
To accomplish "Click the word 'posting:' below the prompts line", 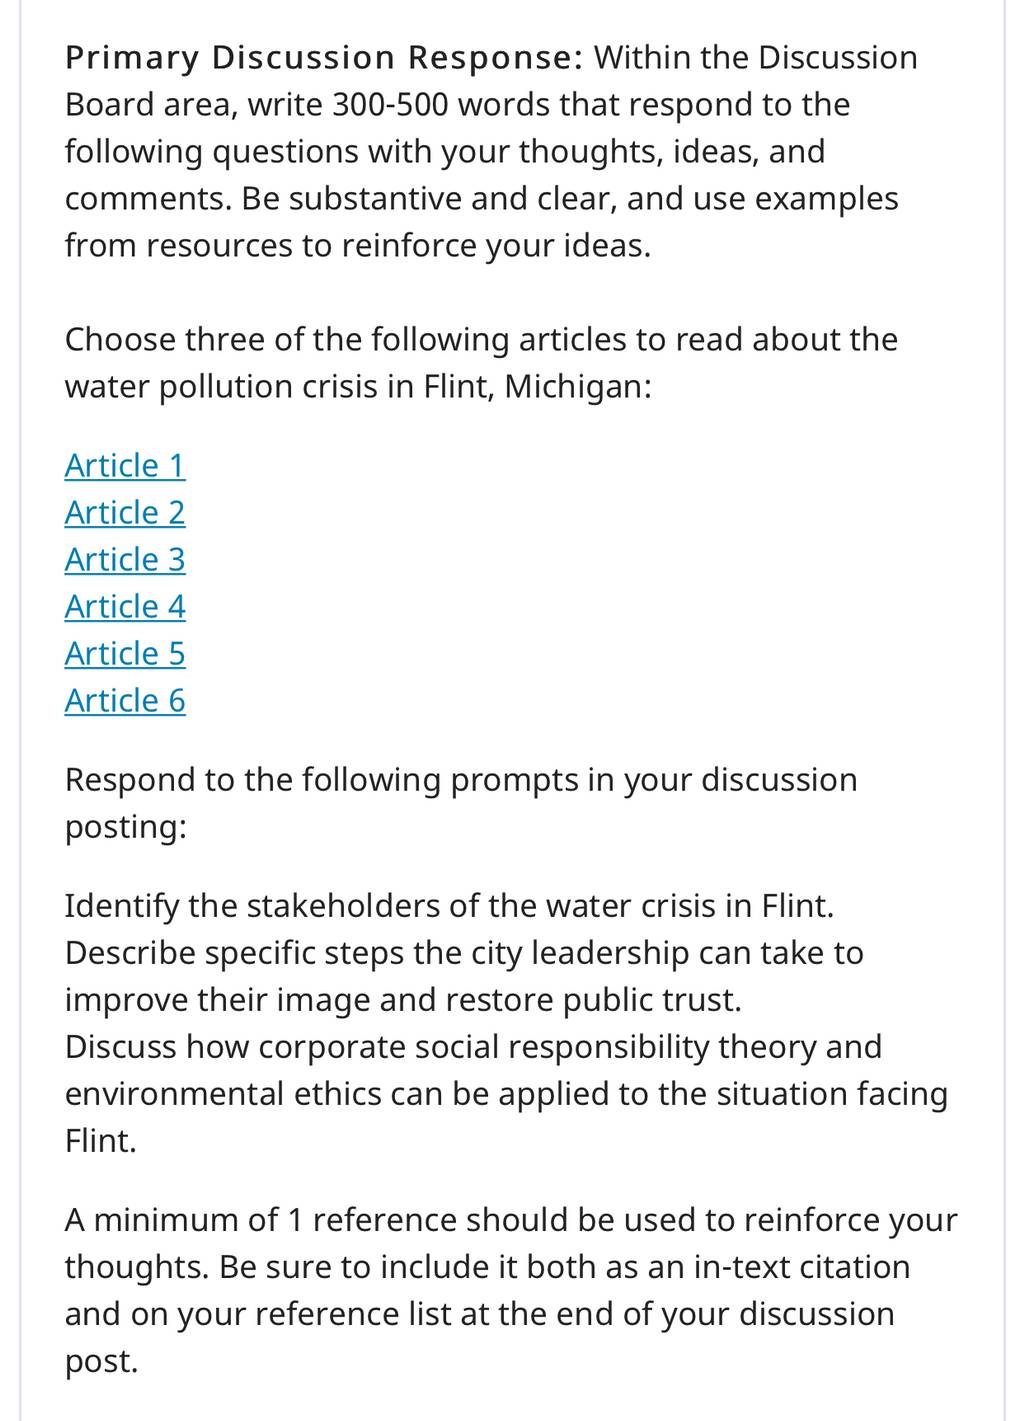I will [126, 828].
